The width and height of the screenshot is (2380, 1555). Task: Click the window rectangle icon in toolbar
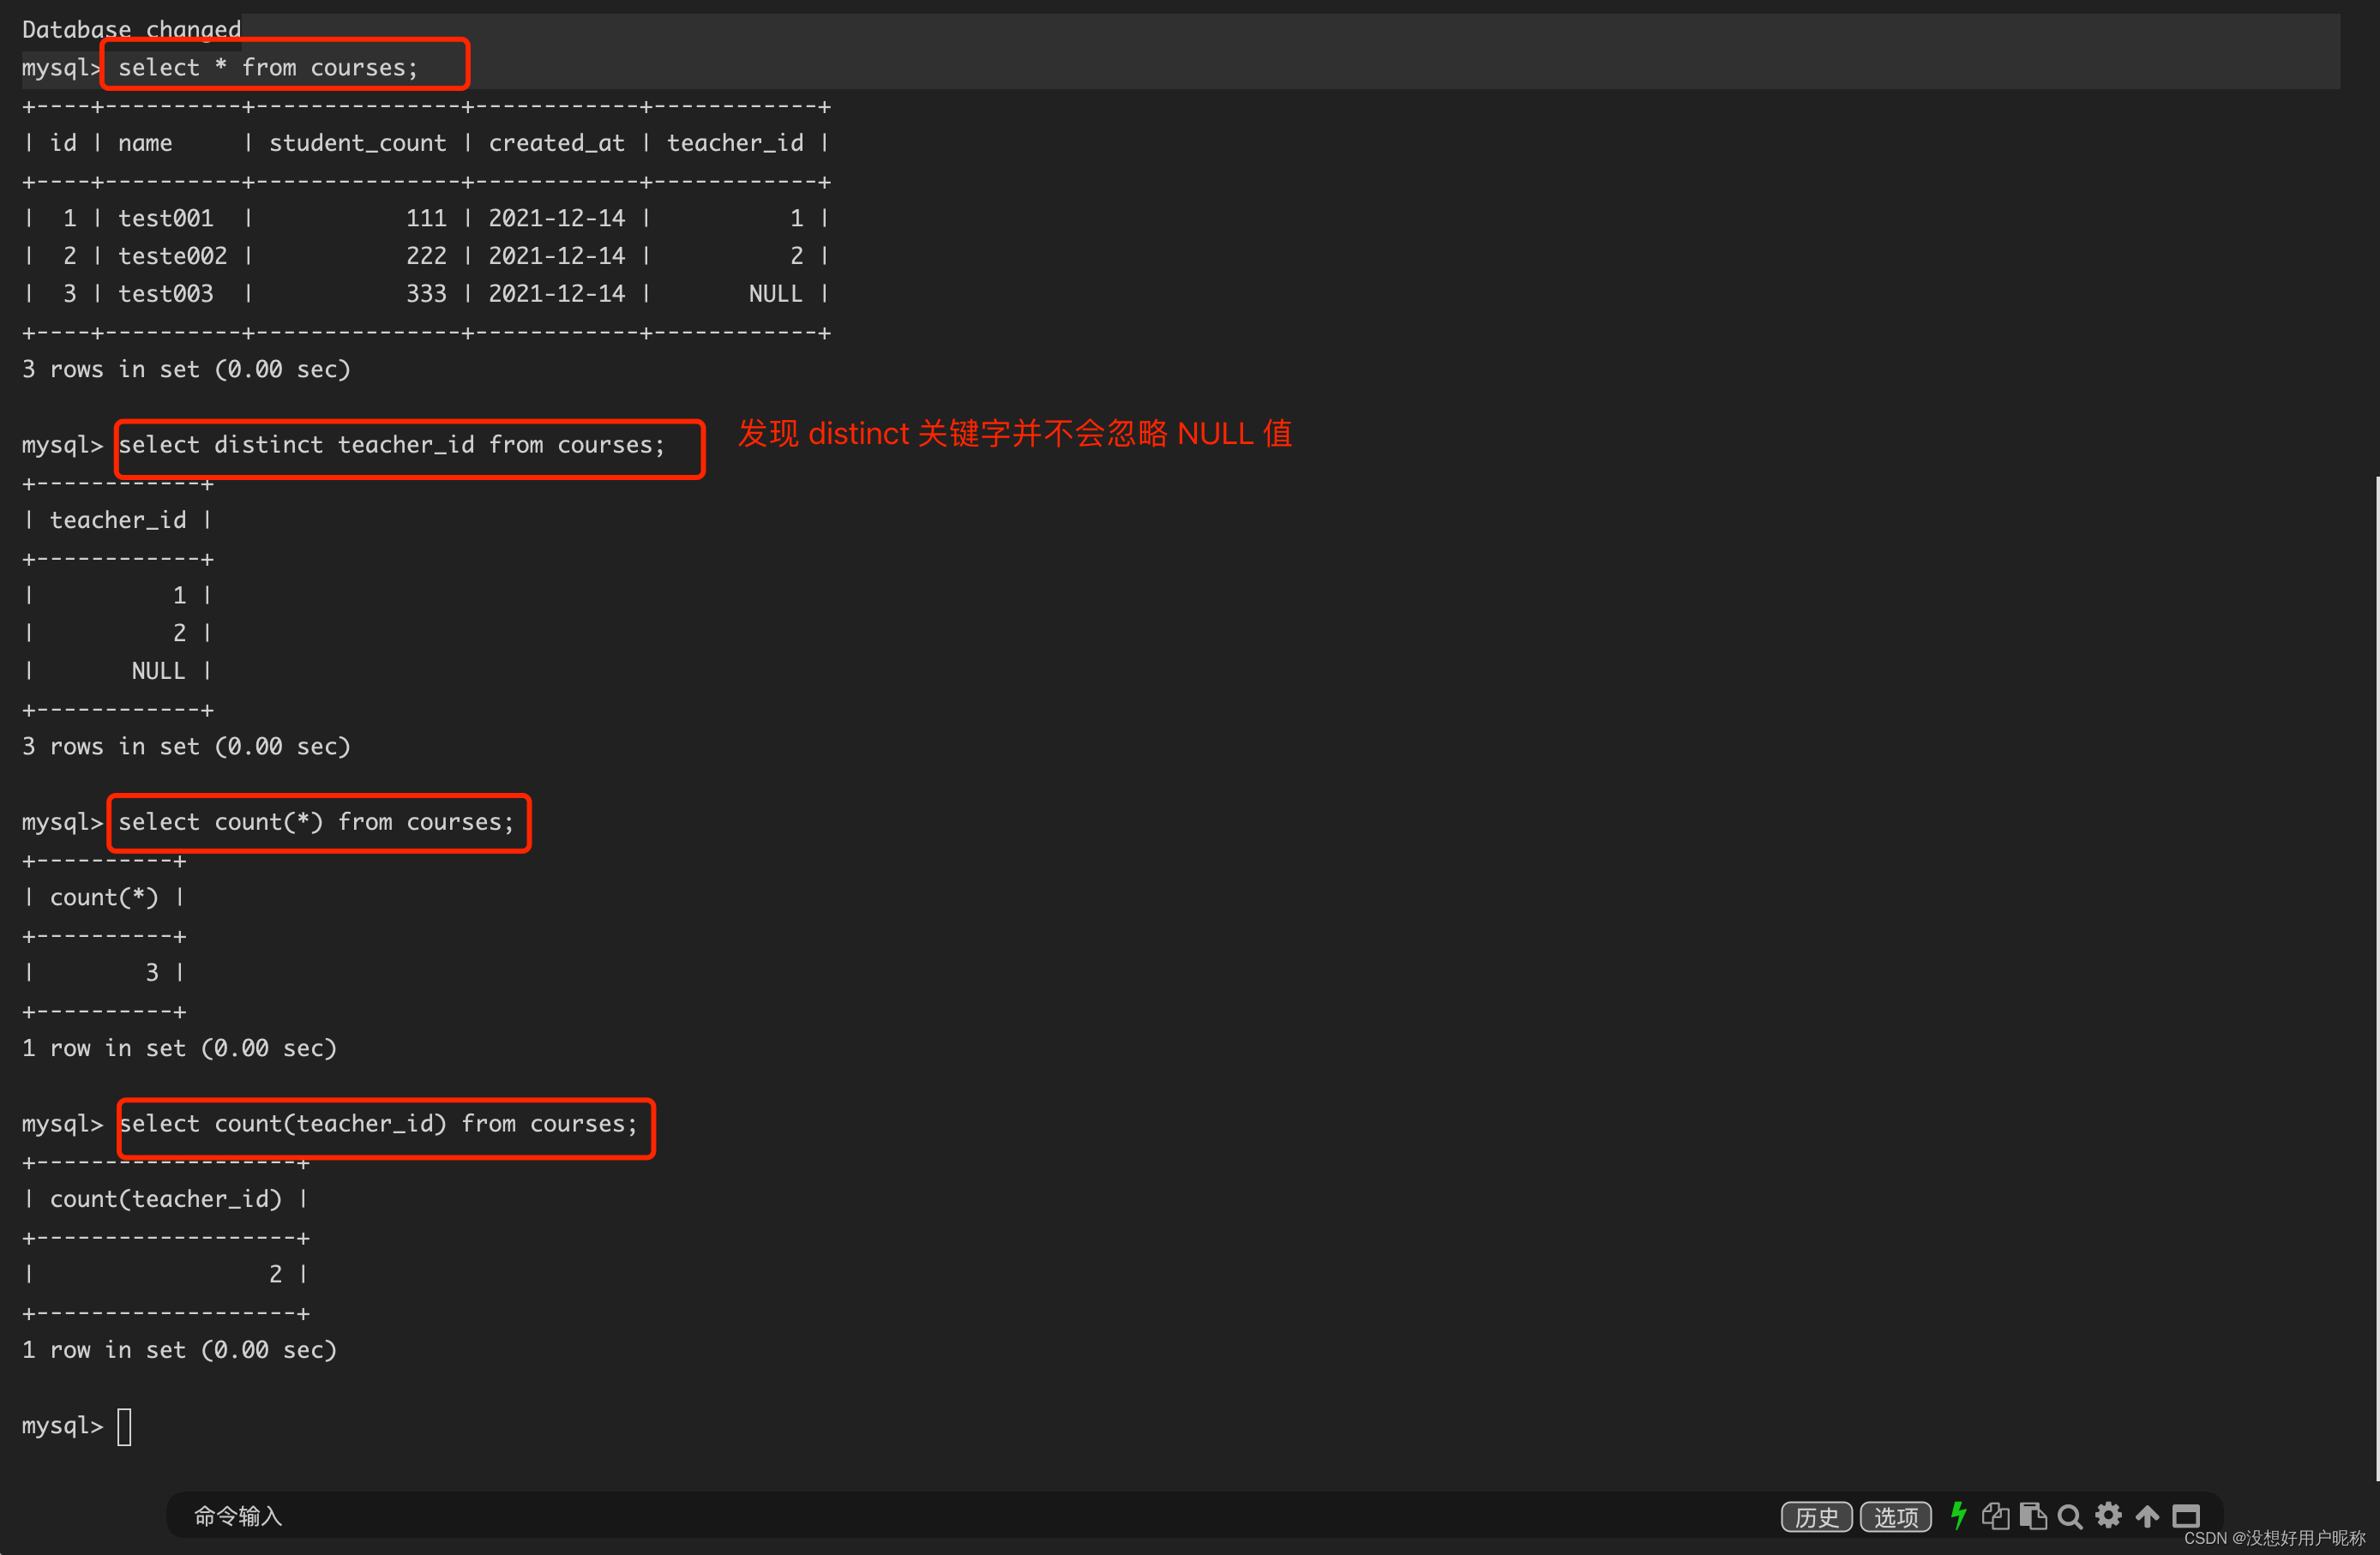tap(2186, 1516)
